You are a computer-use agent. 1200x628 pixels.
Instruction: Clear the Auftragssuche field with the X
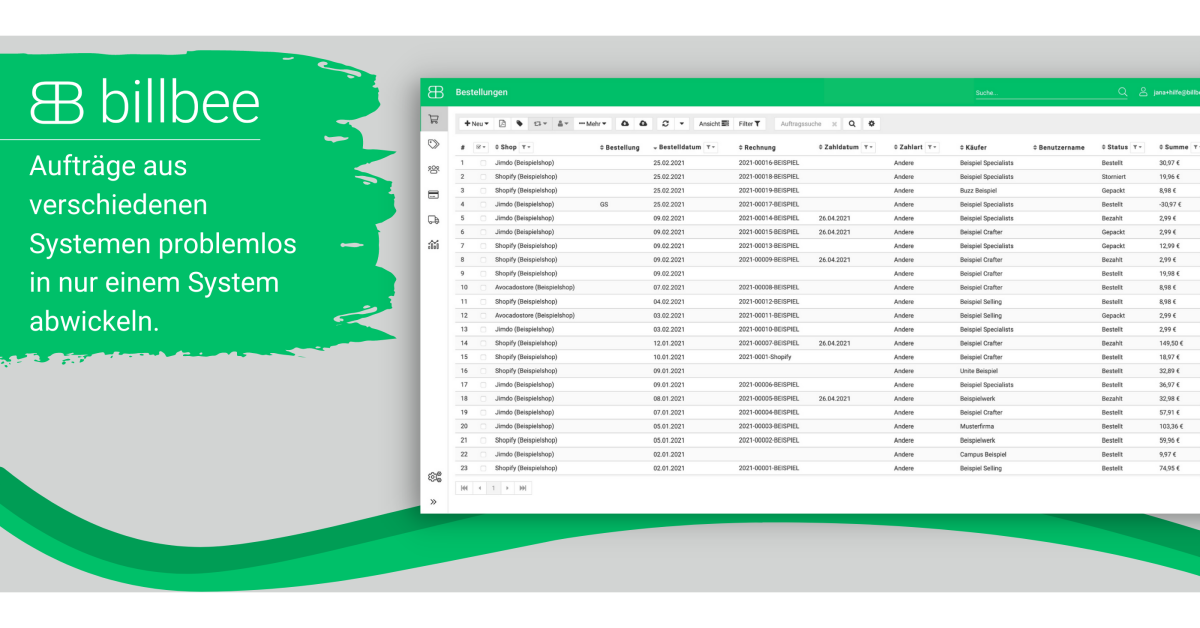point(834,124)
